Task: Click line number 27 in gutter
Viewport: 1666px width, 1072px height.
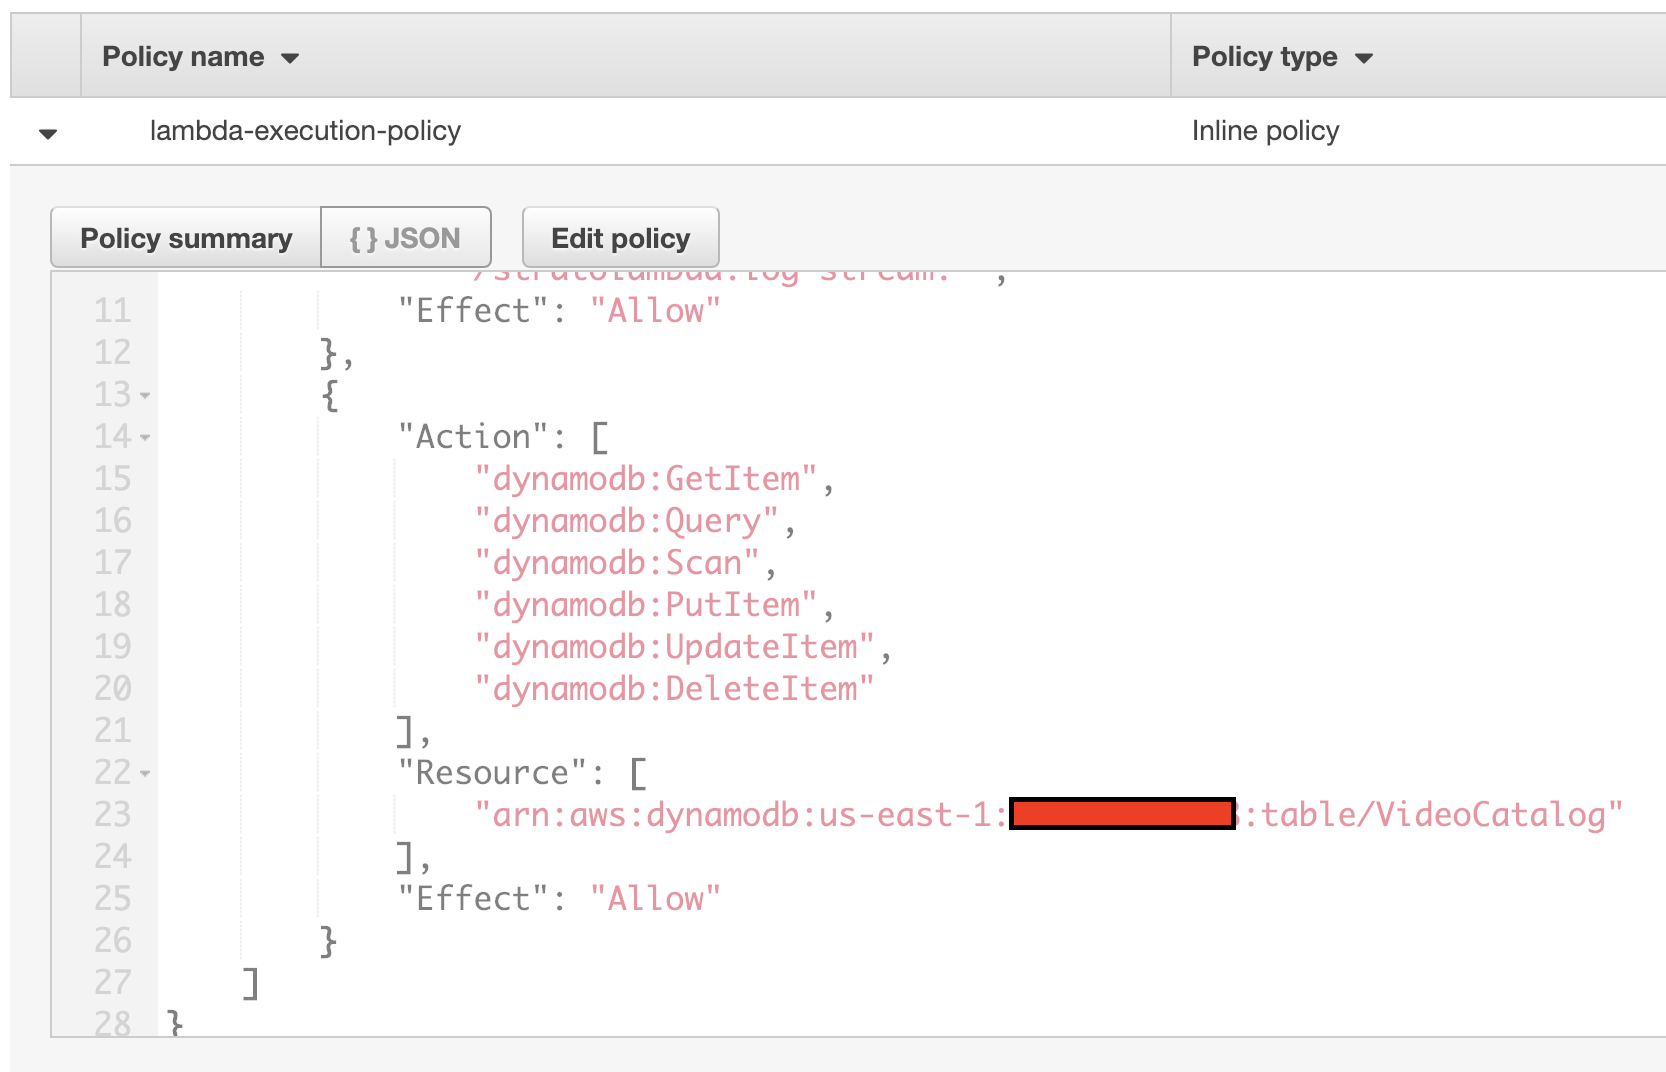Action: point(113,983)
